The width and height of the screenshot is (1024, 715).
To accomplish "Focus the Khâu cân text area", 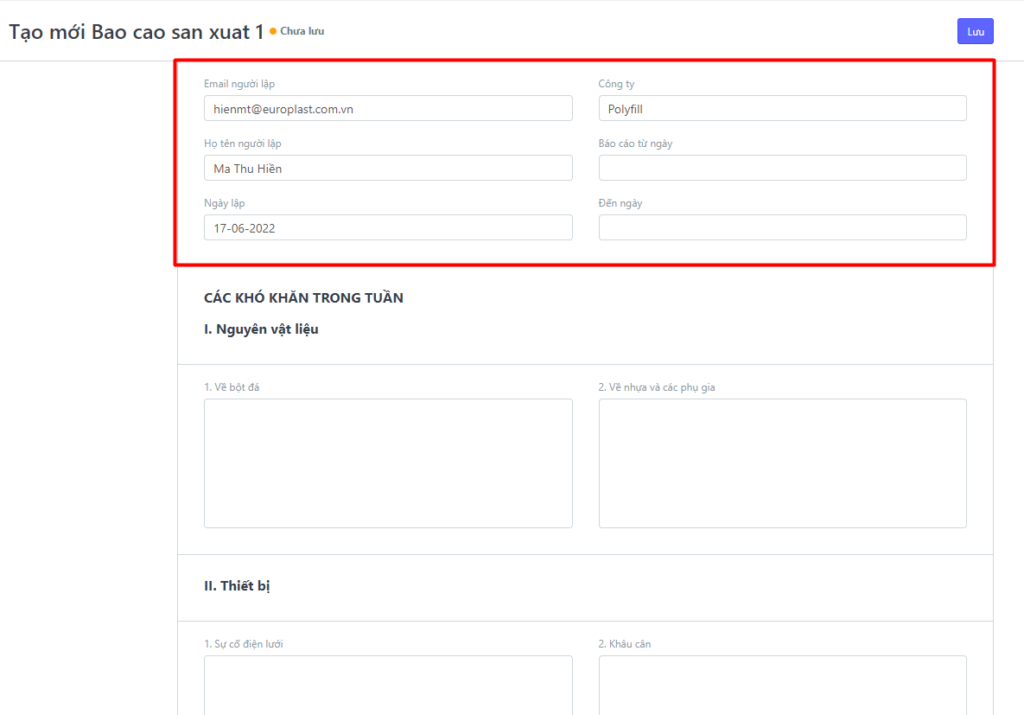I will coord(782,685).
